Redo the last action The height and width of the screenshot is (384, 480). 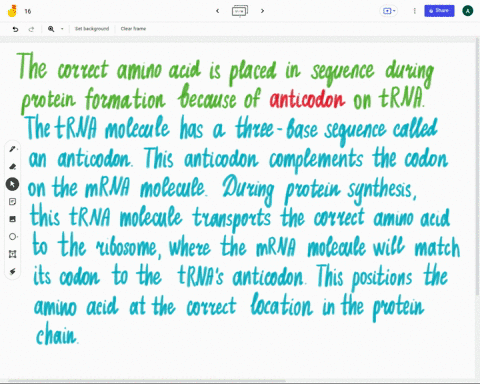[31, 29]
